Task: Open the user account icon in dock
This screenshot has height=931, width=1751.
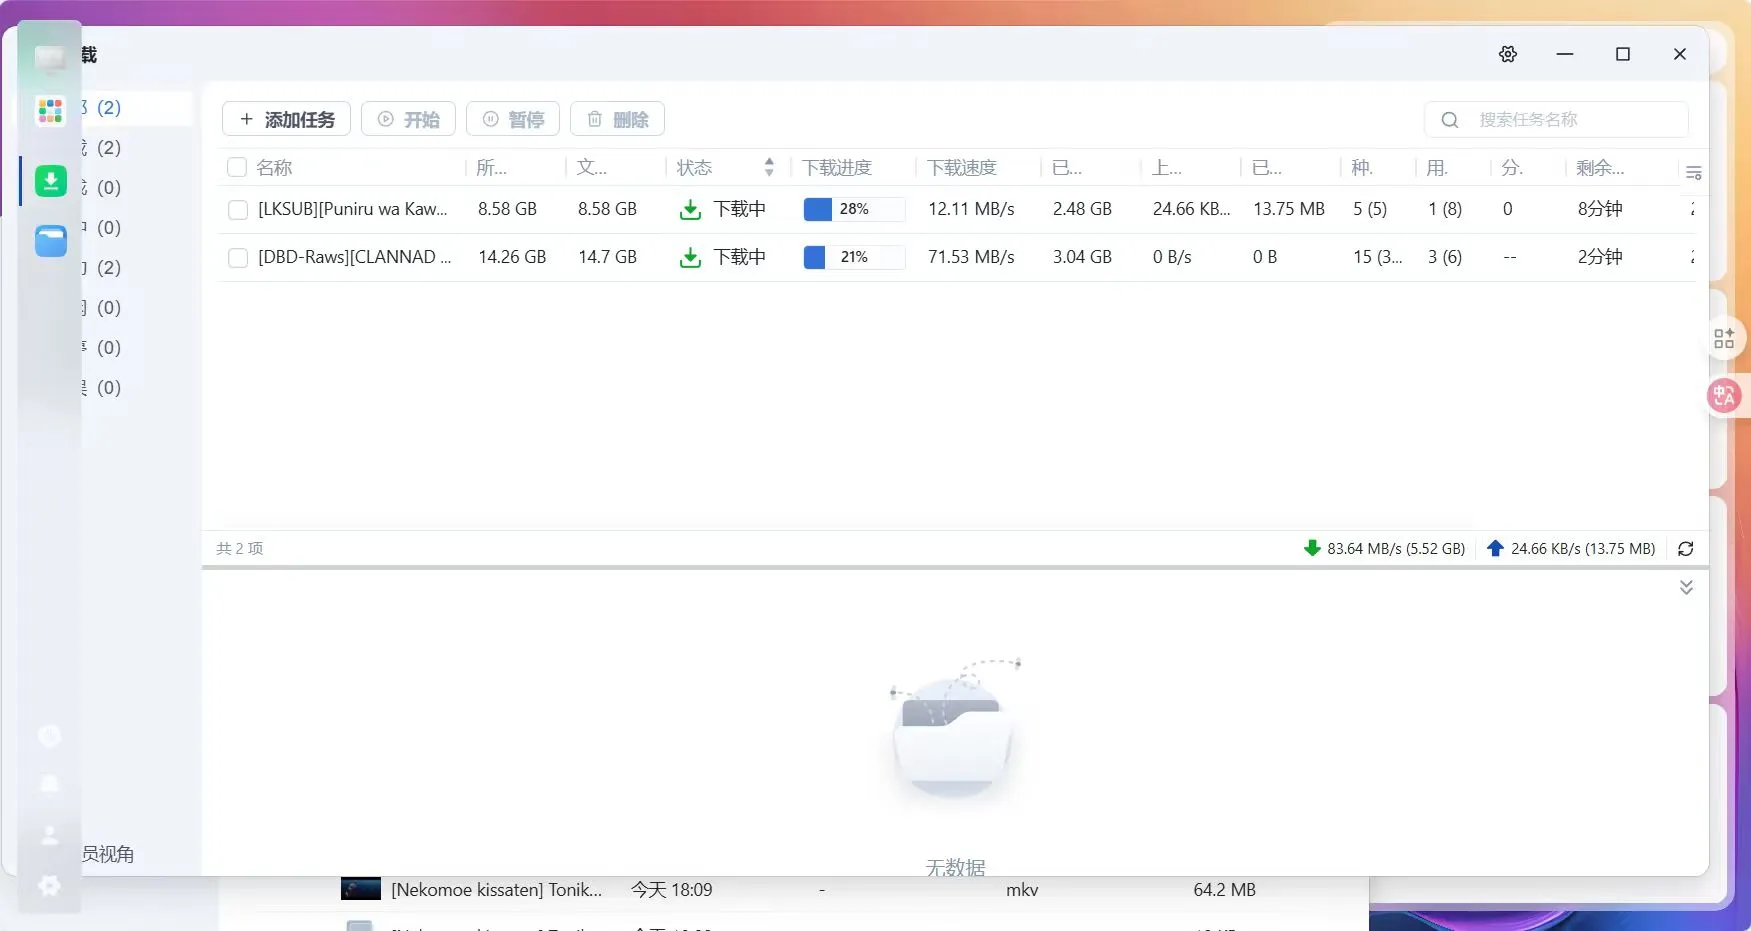Action: 49,834
